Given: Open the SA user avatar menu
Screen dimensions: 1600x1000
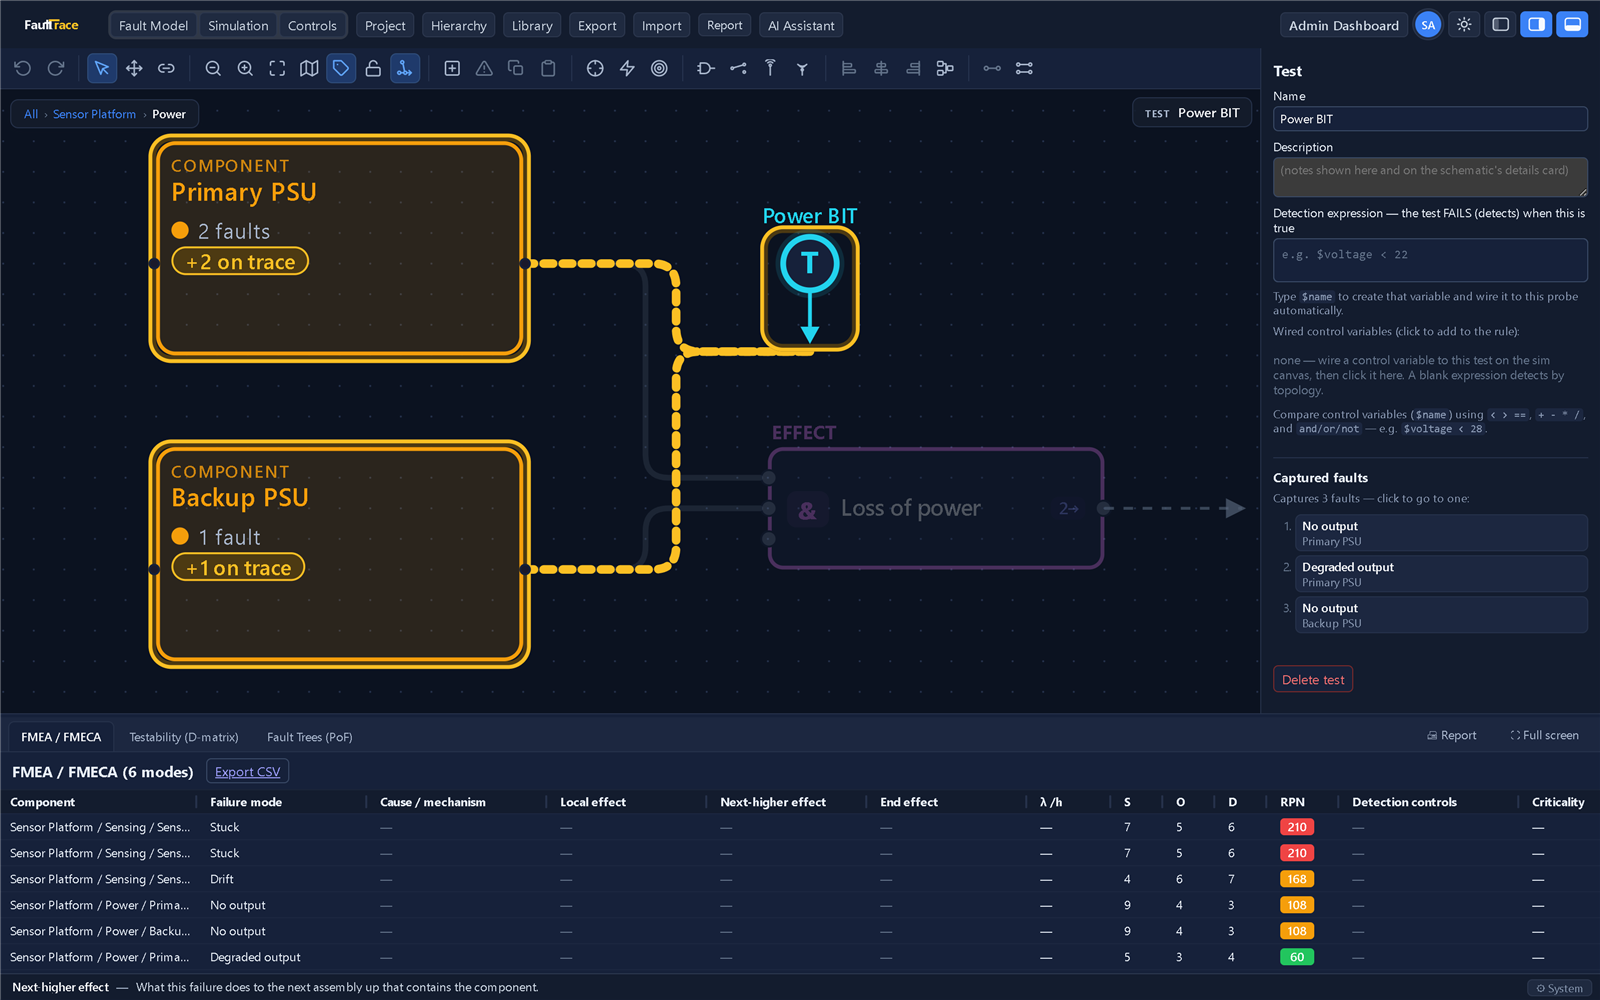Looking at the screenshot, I should 1428,25.
